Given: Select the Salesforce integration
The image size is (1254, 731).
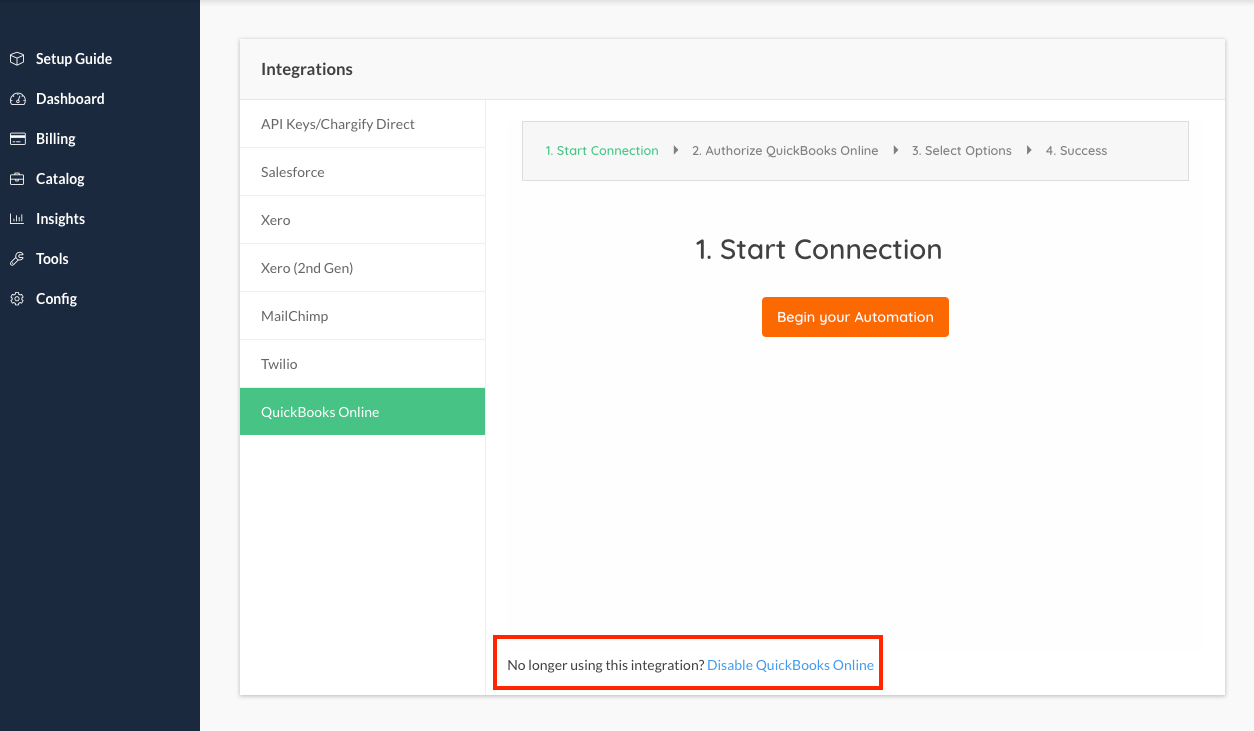Looking at the screenshot, I should coord(362,172).
